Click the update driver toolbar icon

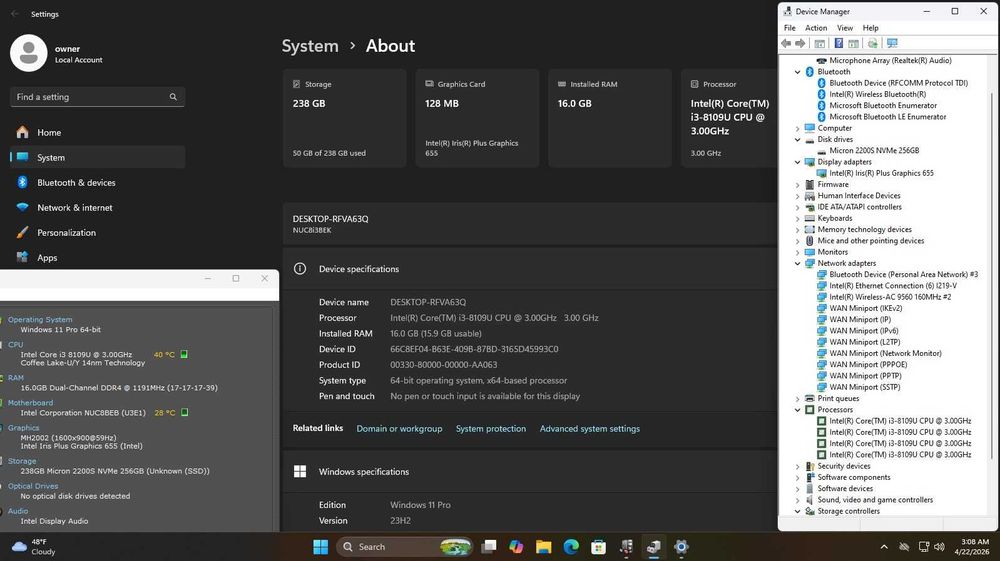tap(872, 43)
